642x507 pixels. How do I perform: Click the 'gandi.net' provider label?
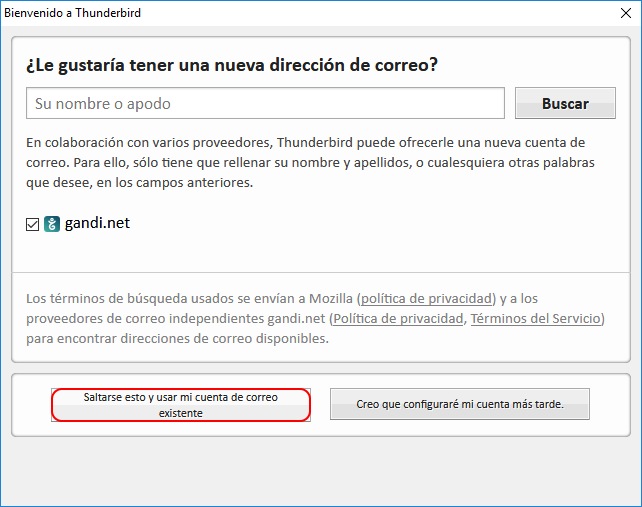[97, 223]
